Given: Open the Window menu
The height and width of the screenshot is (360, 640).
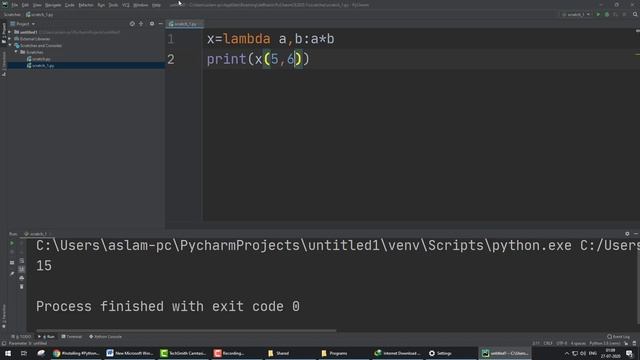Looking at the screenshot, I should point(141,5).
